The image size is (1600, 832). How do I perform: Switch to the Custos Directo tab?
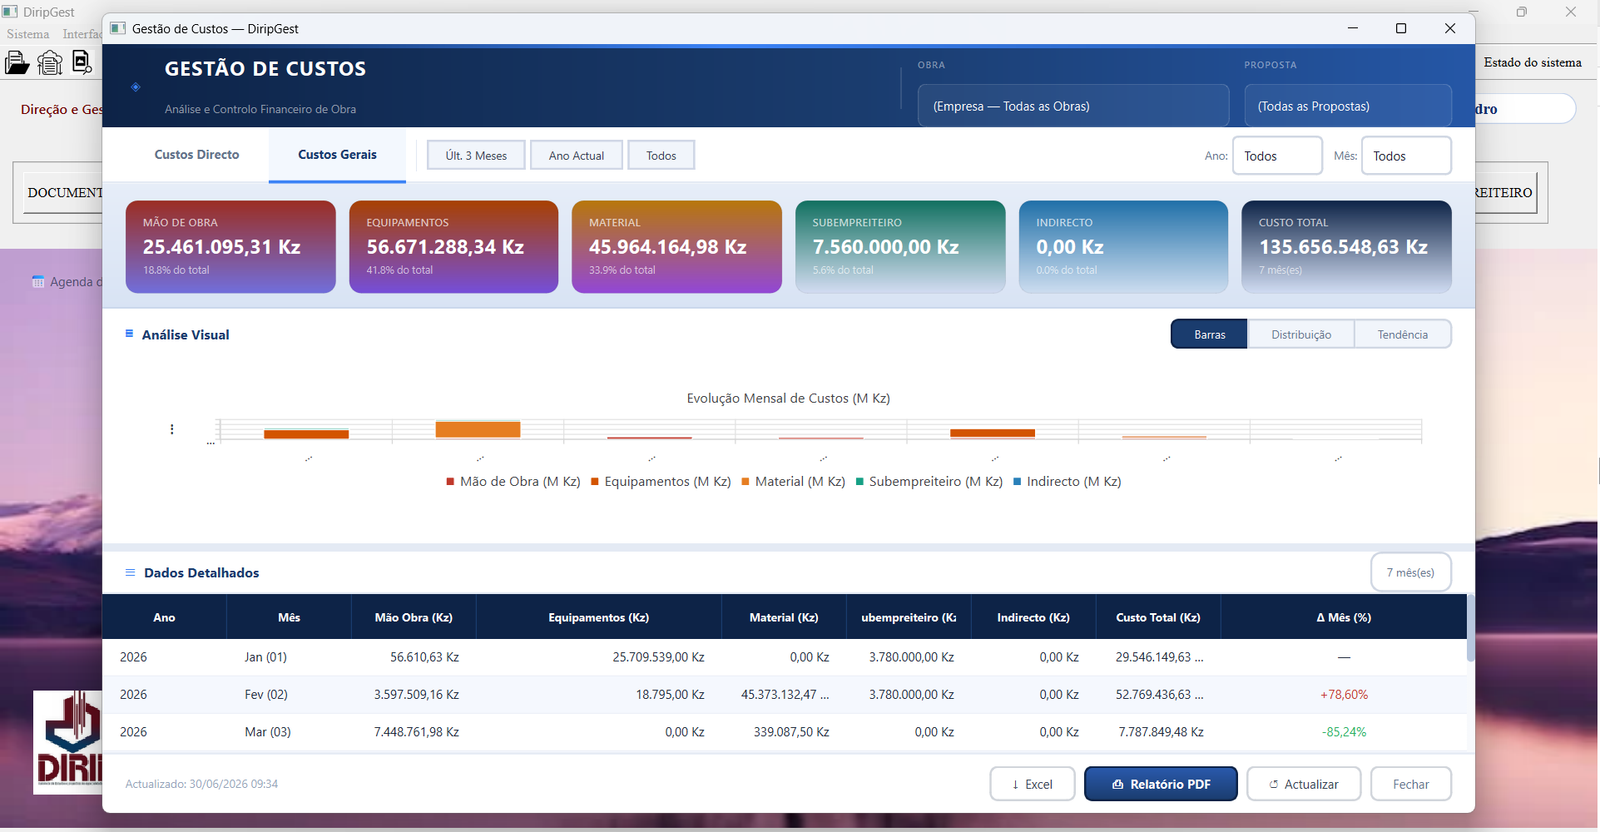[x=197, y=155]
